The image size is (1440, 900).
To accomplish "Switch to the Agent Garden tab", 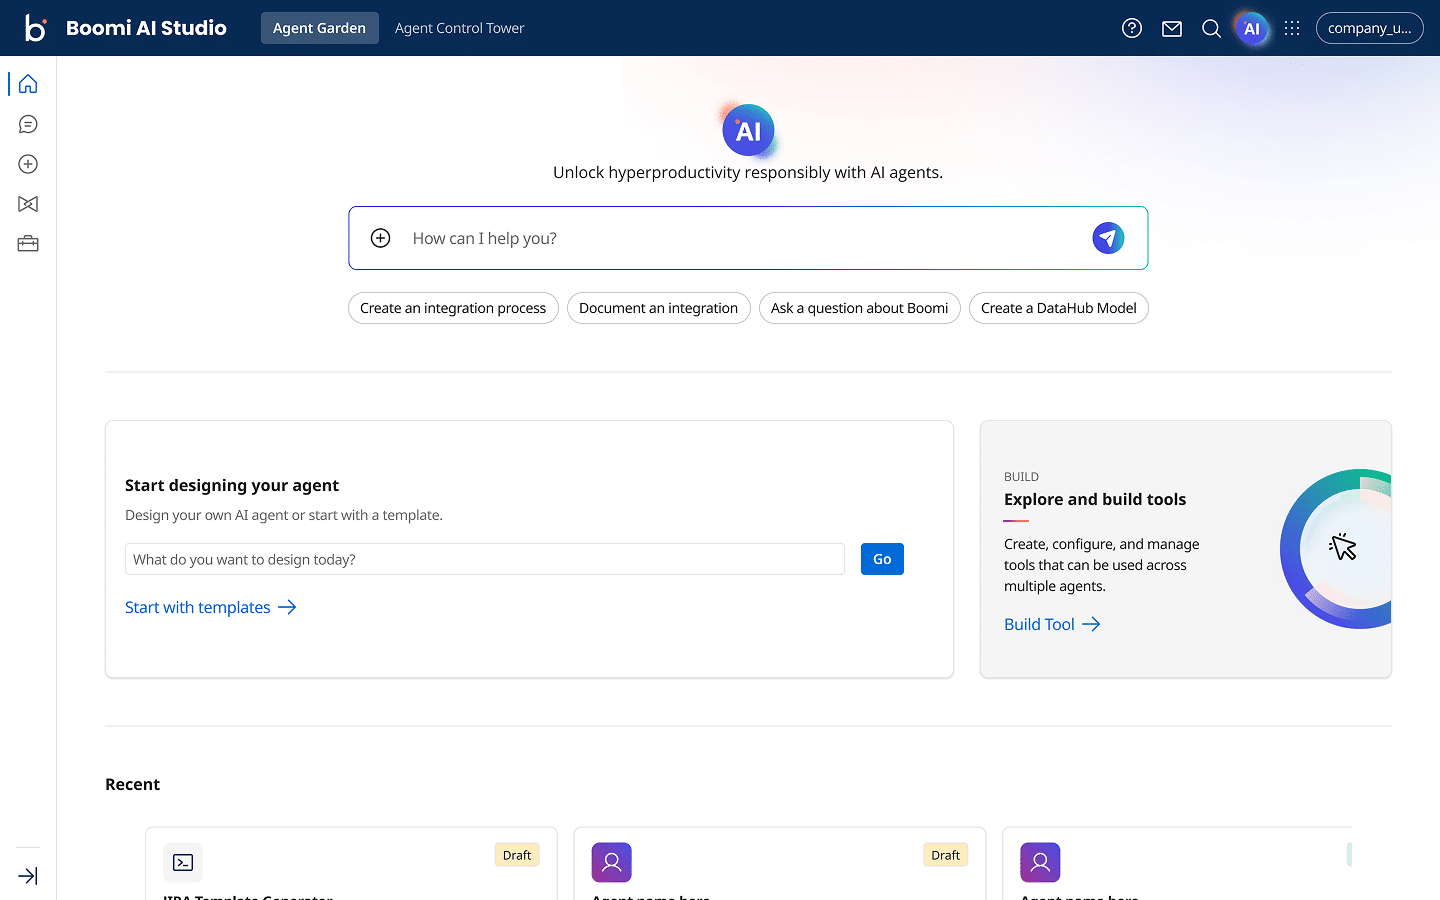I will pos(320,28).
